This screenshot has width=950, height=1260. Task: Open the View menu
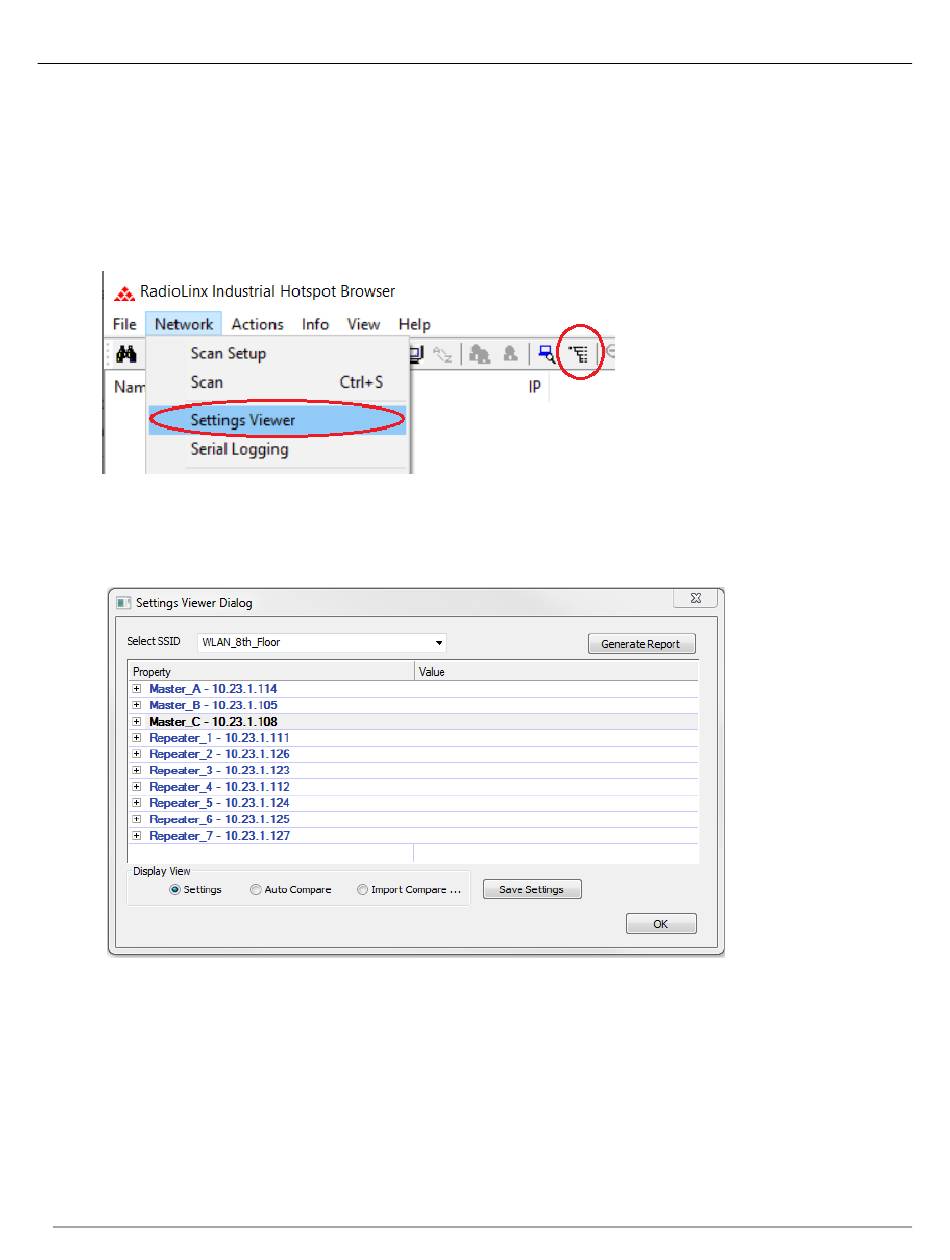click(x=363, y=324)
